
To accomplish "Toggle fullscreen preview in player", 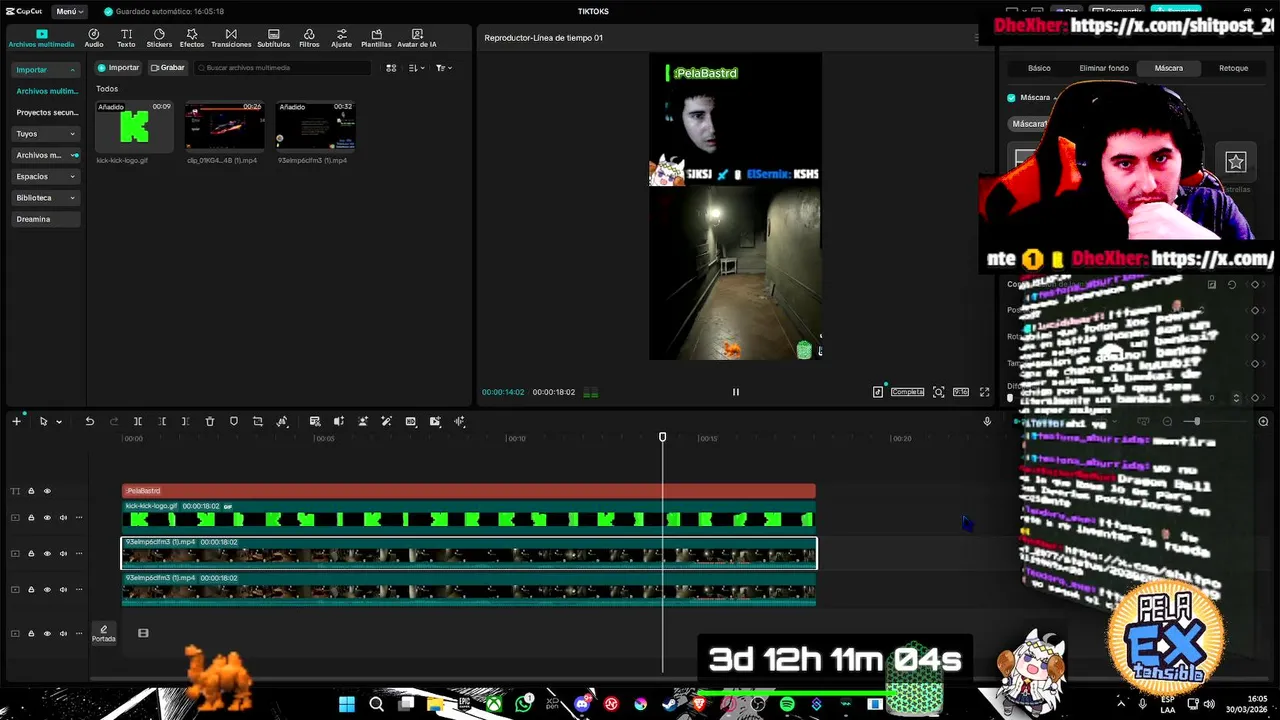I will pyautogui.click(x=984, y=392).
